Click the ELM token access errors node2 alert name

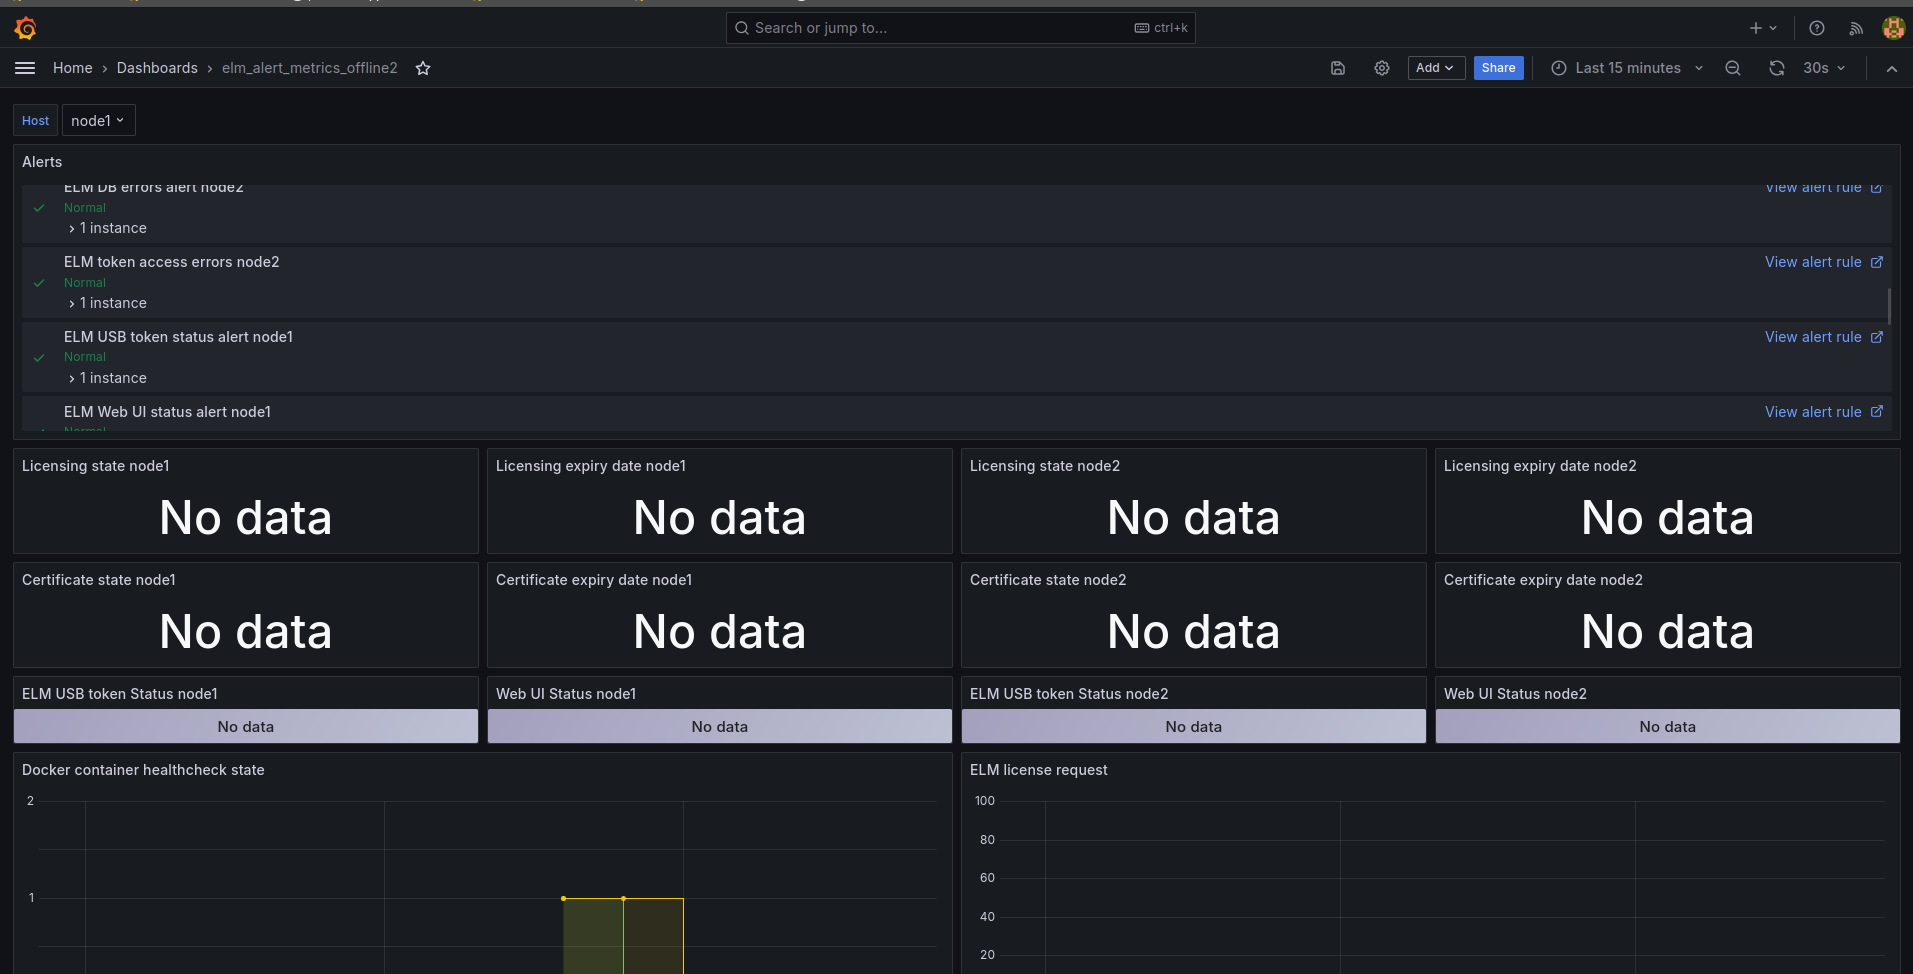(x=172, y=262)
